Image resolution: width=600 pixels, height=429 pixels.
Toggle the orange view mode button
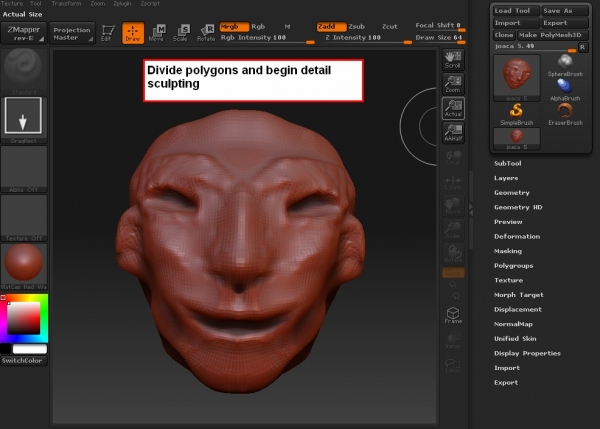tap(453, 273)
